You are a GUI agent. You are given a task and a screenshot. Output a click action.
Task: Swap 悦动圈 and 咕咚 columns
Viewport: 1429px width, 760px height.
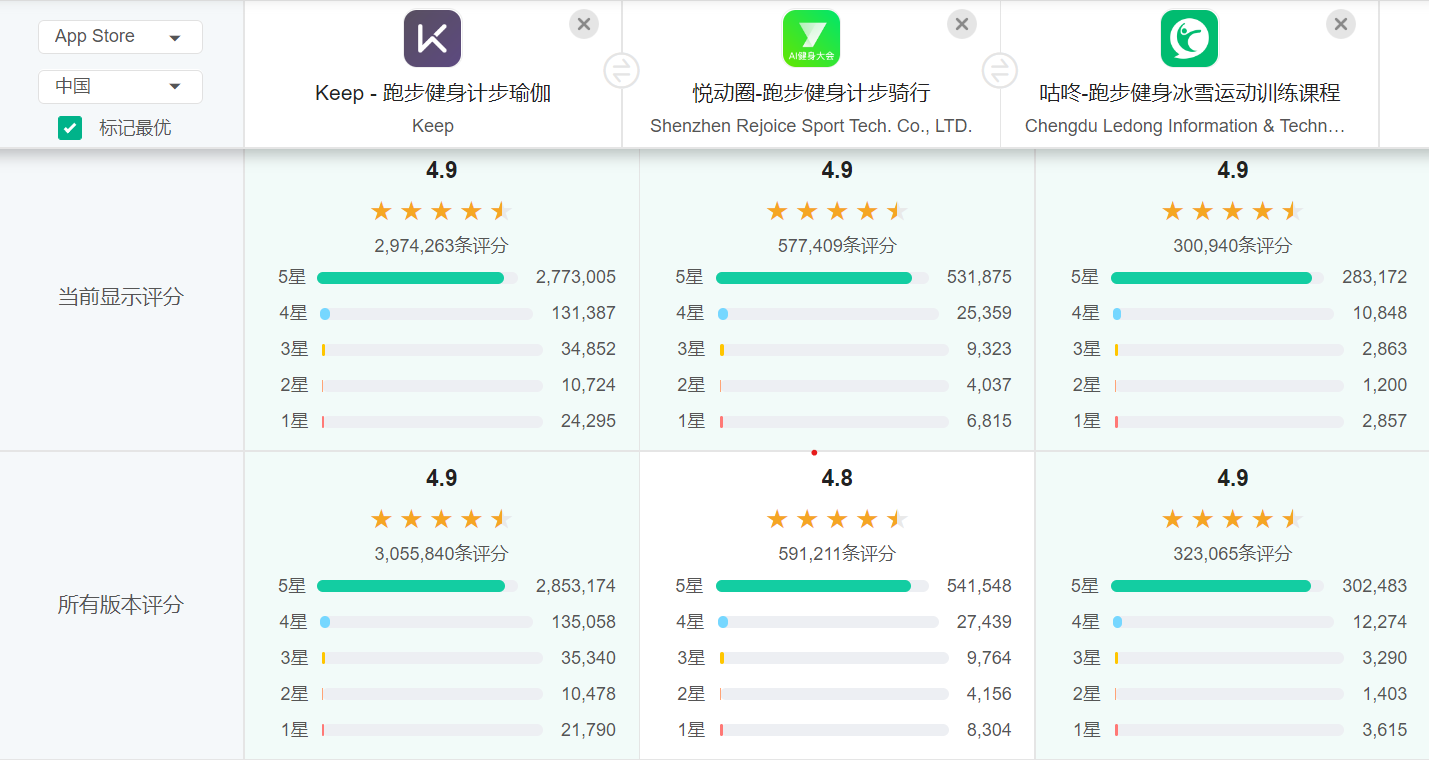pyautogui.click(x=999, y=71)
